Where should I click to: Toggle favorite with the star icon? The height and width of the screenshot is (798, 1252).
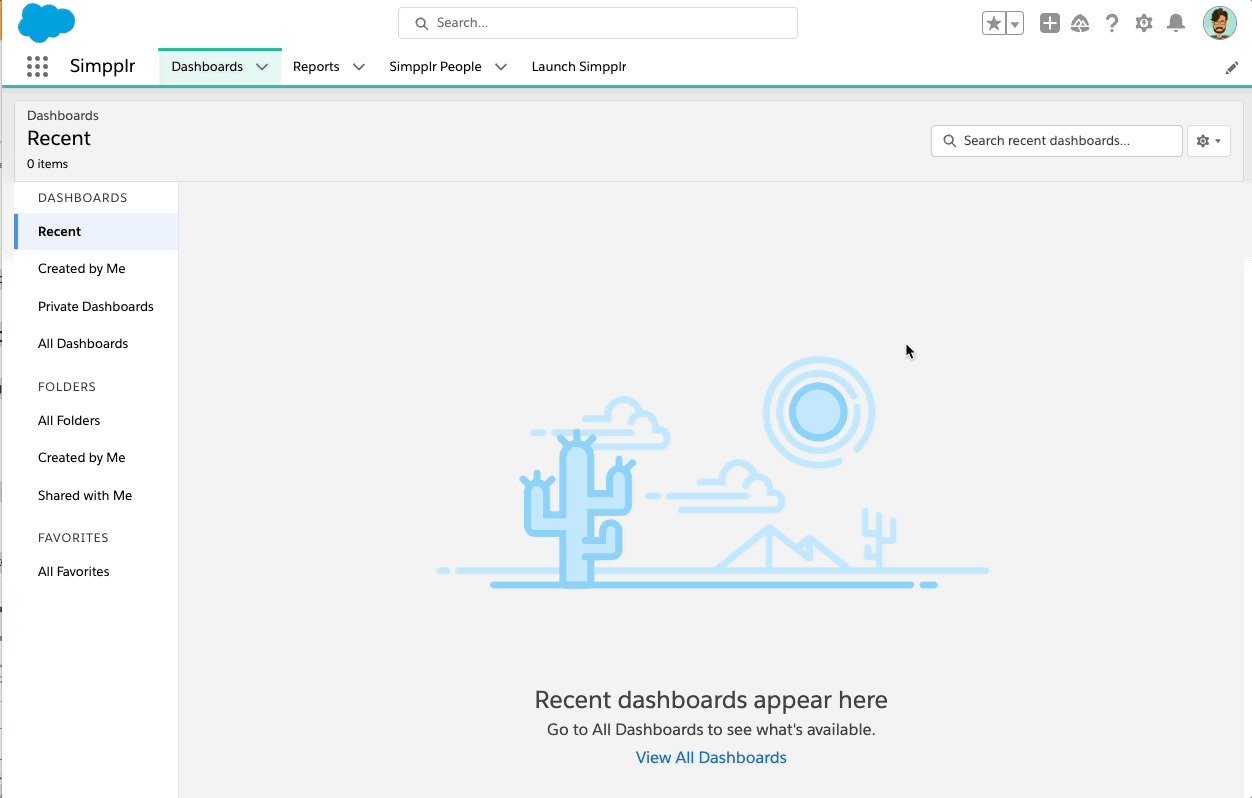(x=993, y=22)
